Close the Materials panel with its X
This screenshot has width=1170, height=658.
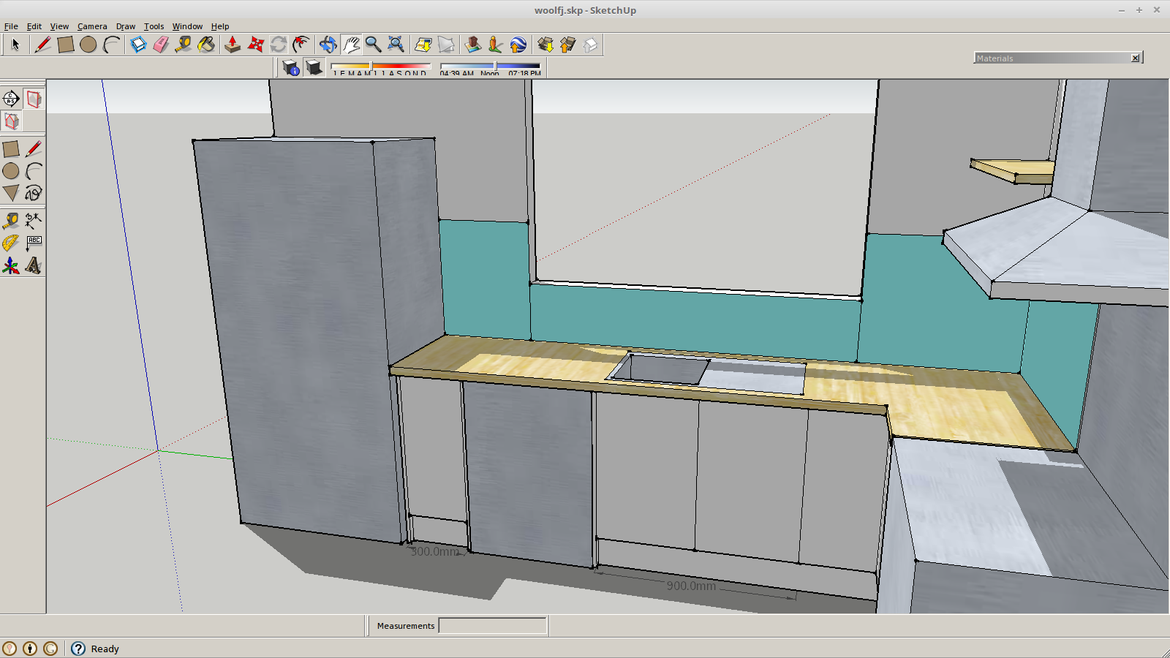tap(1136, 58)
